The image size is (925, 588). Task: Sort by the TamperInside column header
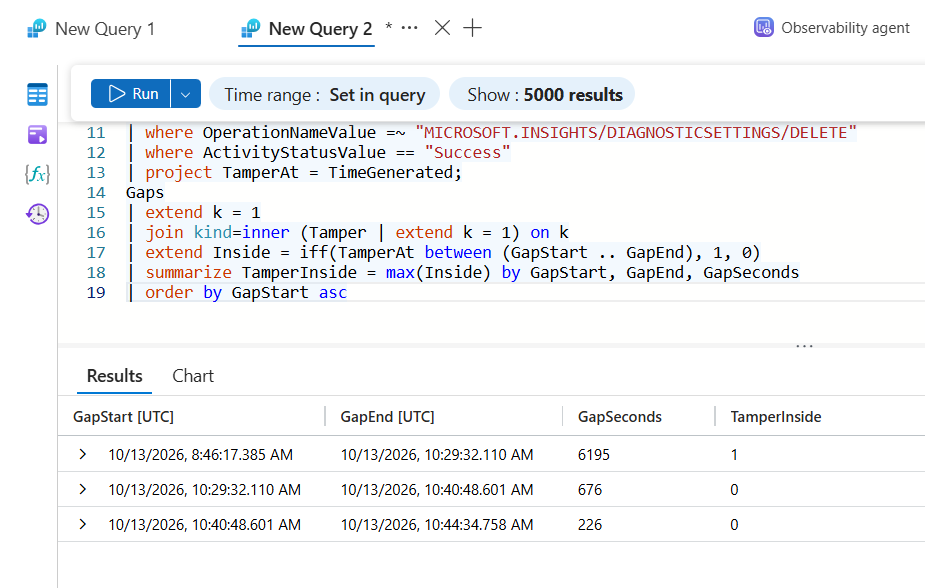point(776,416)
